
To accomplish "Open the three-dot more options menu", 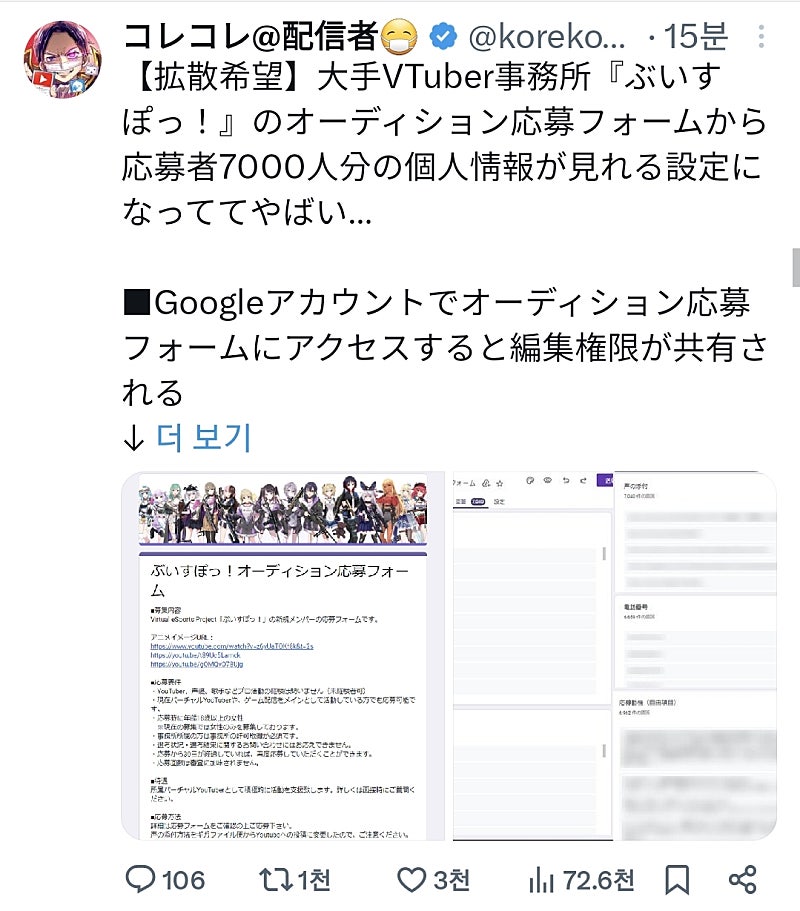I will point(761,36).
